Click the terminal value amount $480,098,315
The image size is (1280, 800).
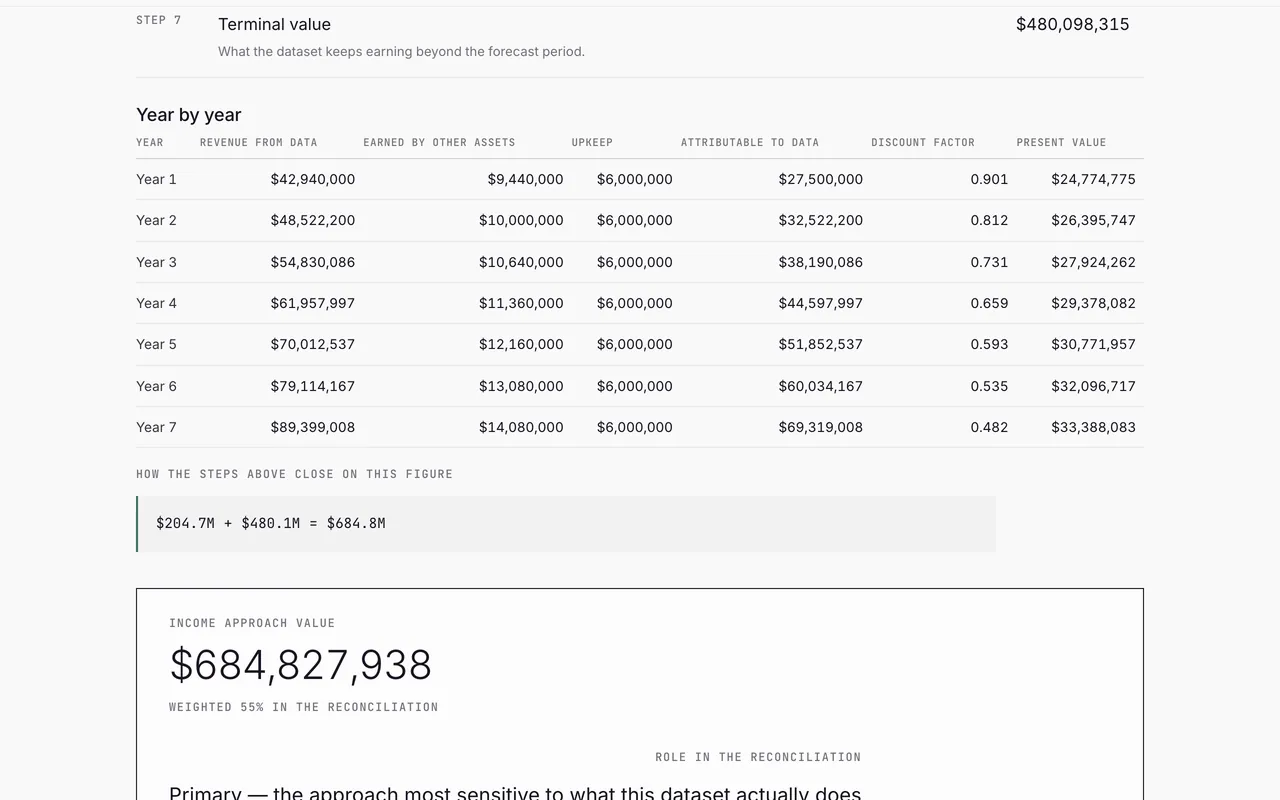pos(1072,24)
